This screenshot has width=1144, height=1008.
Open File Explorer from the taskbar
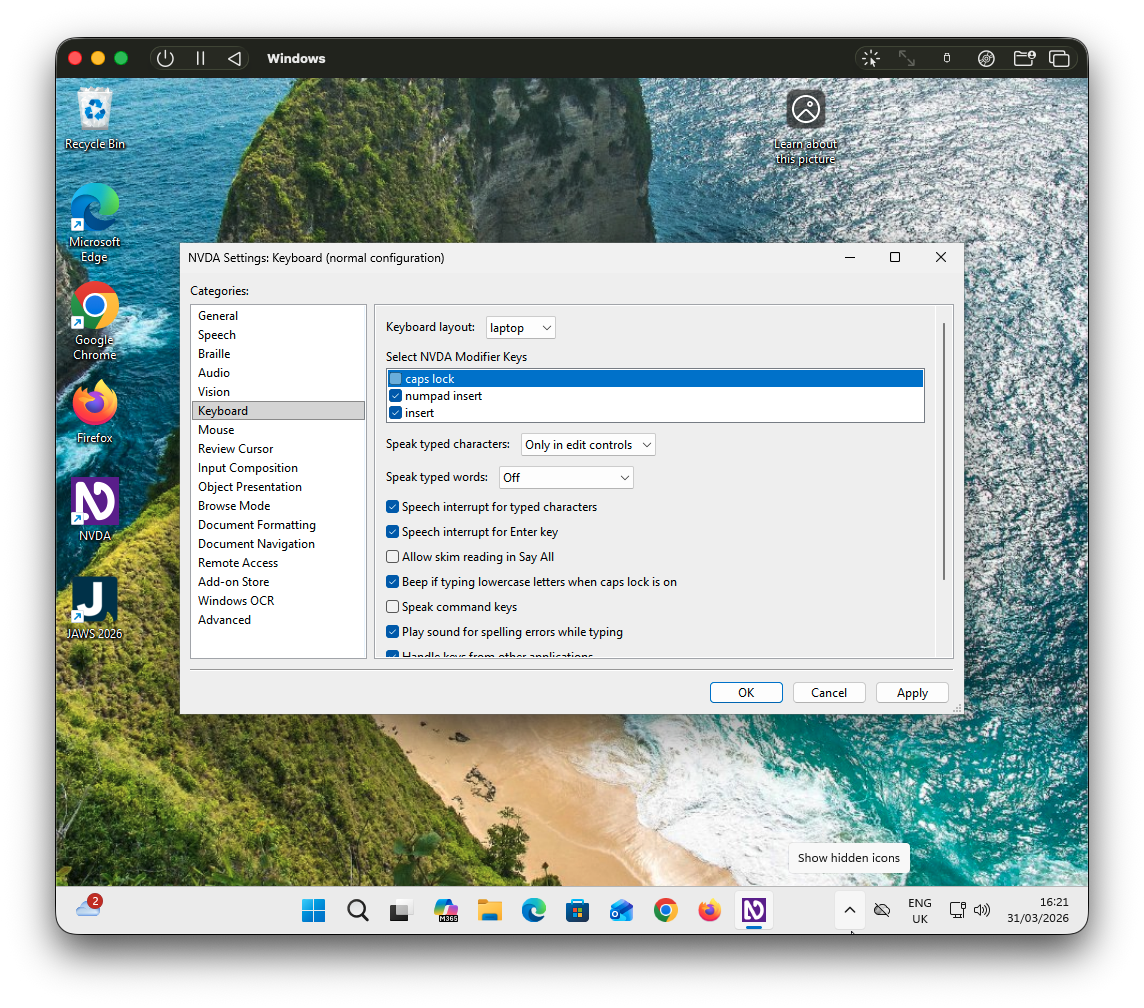(x=489, y=911)
